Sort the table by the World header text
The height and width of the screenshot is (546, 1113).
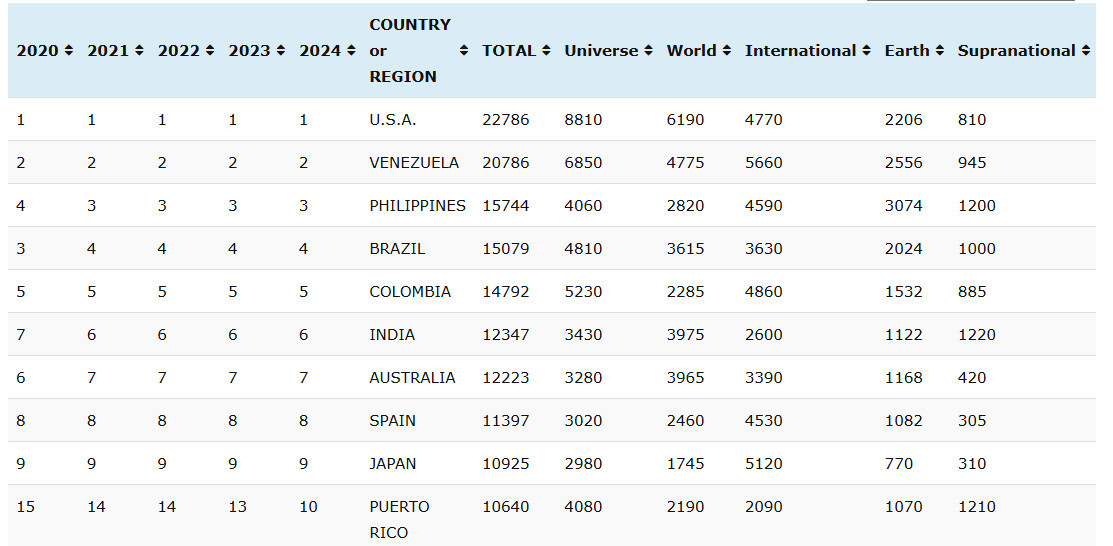[x=691, y=50]
